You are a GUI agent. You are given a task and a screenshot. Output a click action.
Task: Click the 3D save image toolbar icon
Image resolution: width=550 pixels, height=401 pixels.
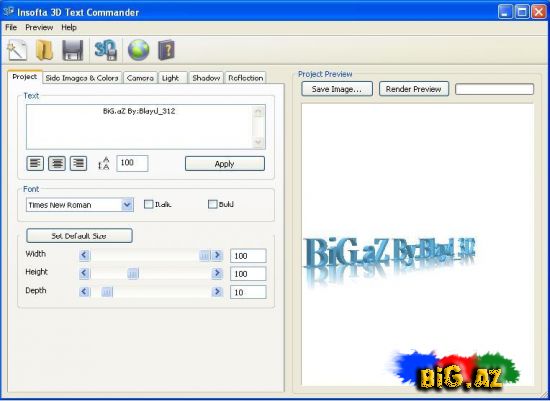106,50
